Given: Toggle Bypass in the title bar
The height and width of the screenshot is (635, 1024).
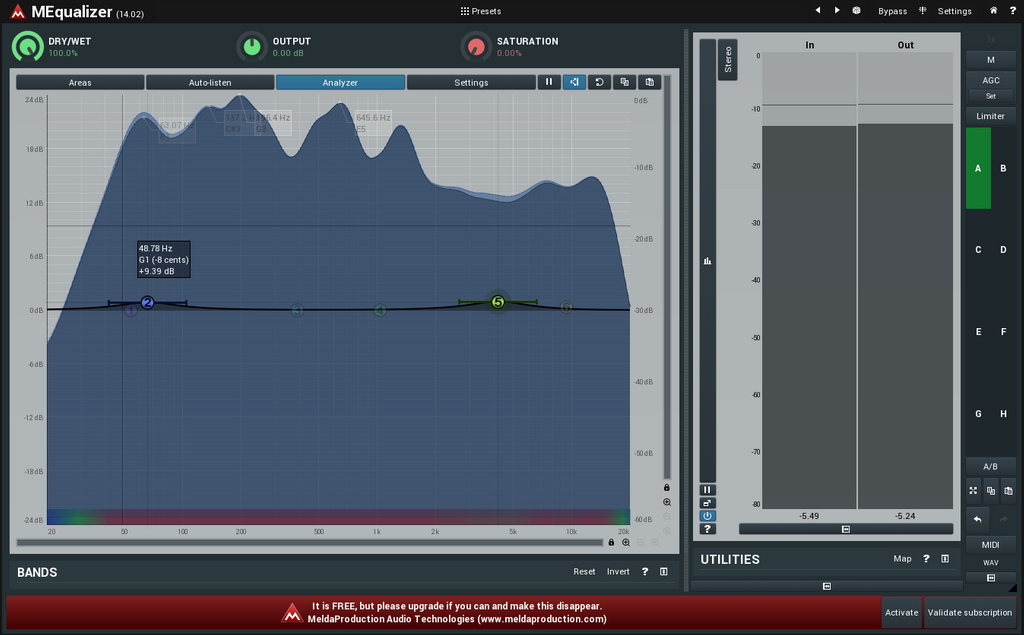Looking at the screenshot, I should click(x=892, y=11).
